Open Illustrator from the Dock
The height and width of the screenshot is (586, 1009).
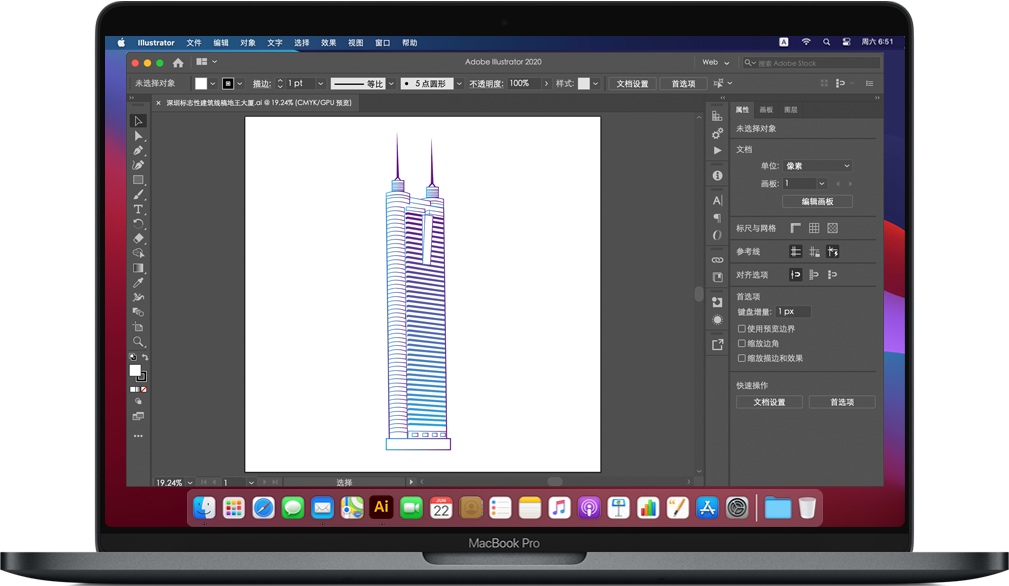point(380,507)
